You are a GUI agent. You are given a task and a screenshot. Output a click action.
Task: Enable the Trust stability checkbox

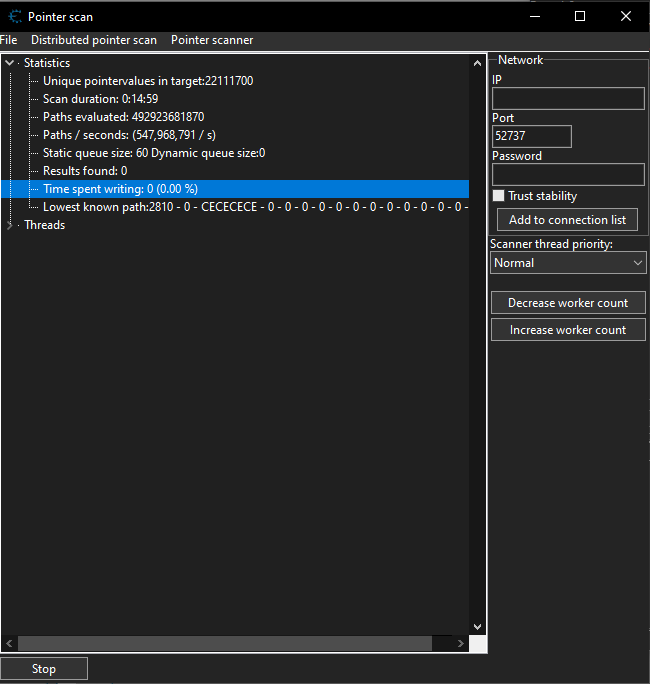[499, 196]
